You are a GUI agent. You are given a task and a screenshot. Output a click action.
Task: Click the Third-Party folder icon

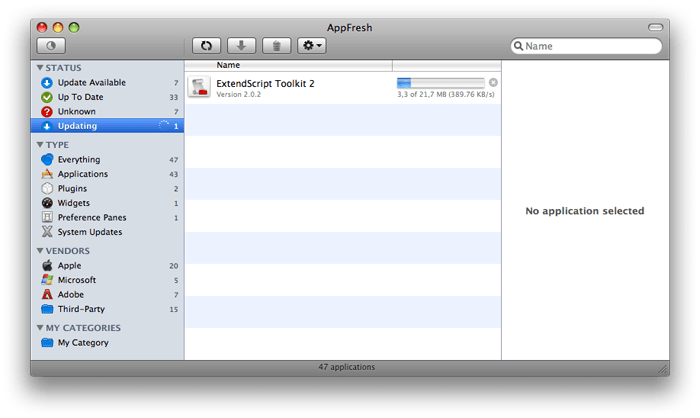[x=47, y=309]
